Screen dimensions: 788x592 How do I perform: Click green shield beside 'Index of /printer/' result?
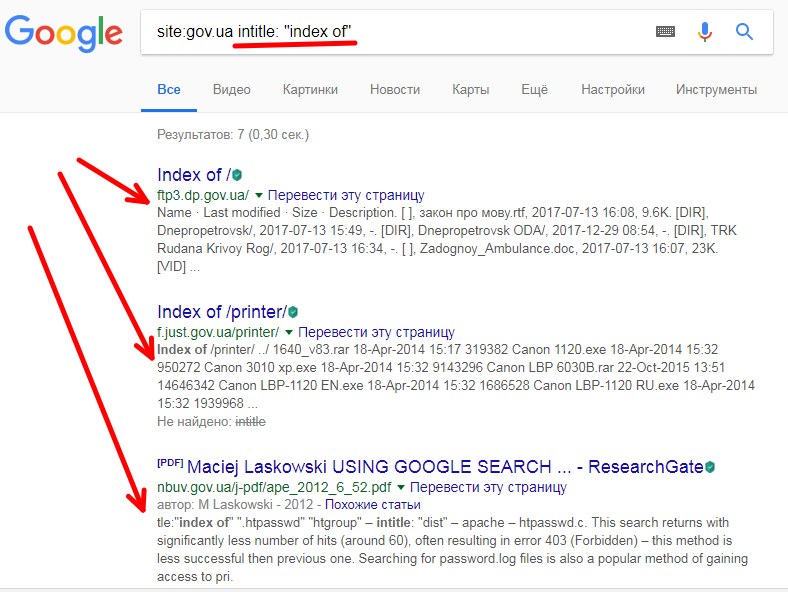tap(293, 313)
